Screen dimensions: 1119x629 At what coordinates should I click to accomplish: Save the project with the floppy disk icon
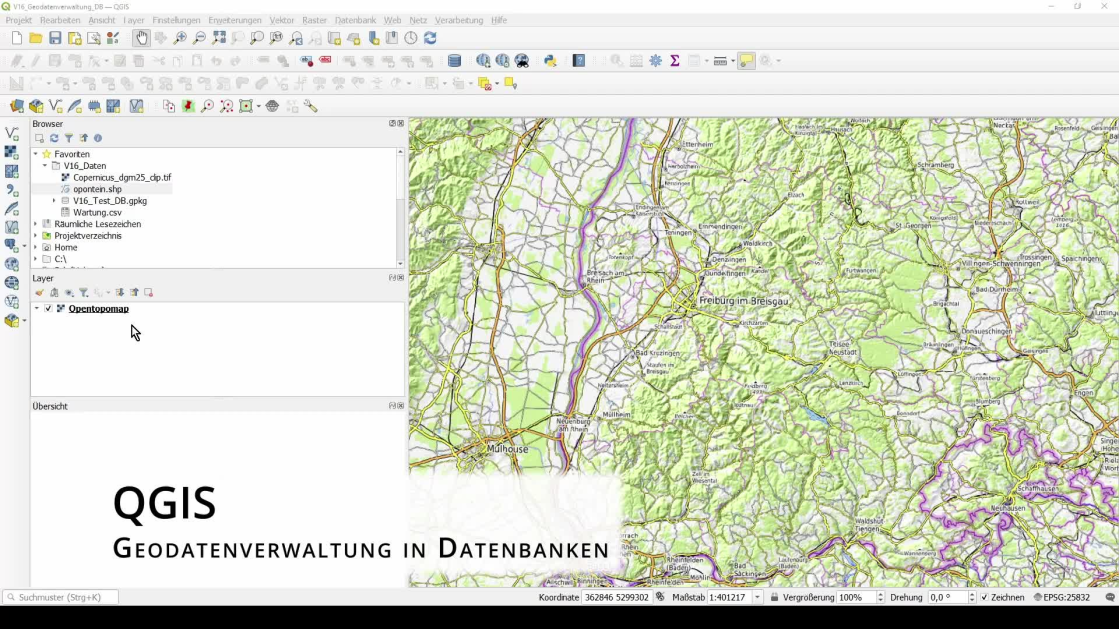55,38
